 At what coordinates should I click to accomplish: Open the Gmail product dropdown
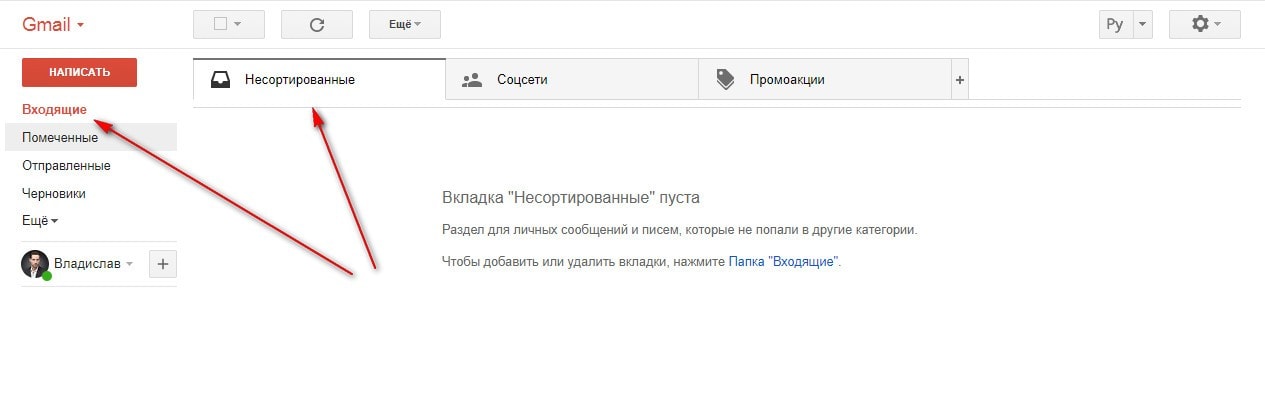53,25
